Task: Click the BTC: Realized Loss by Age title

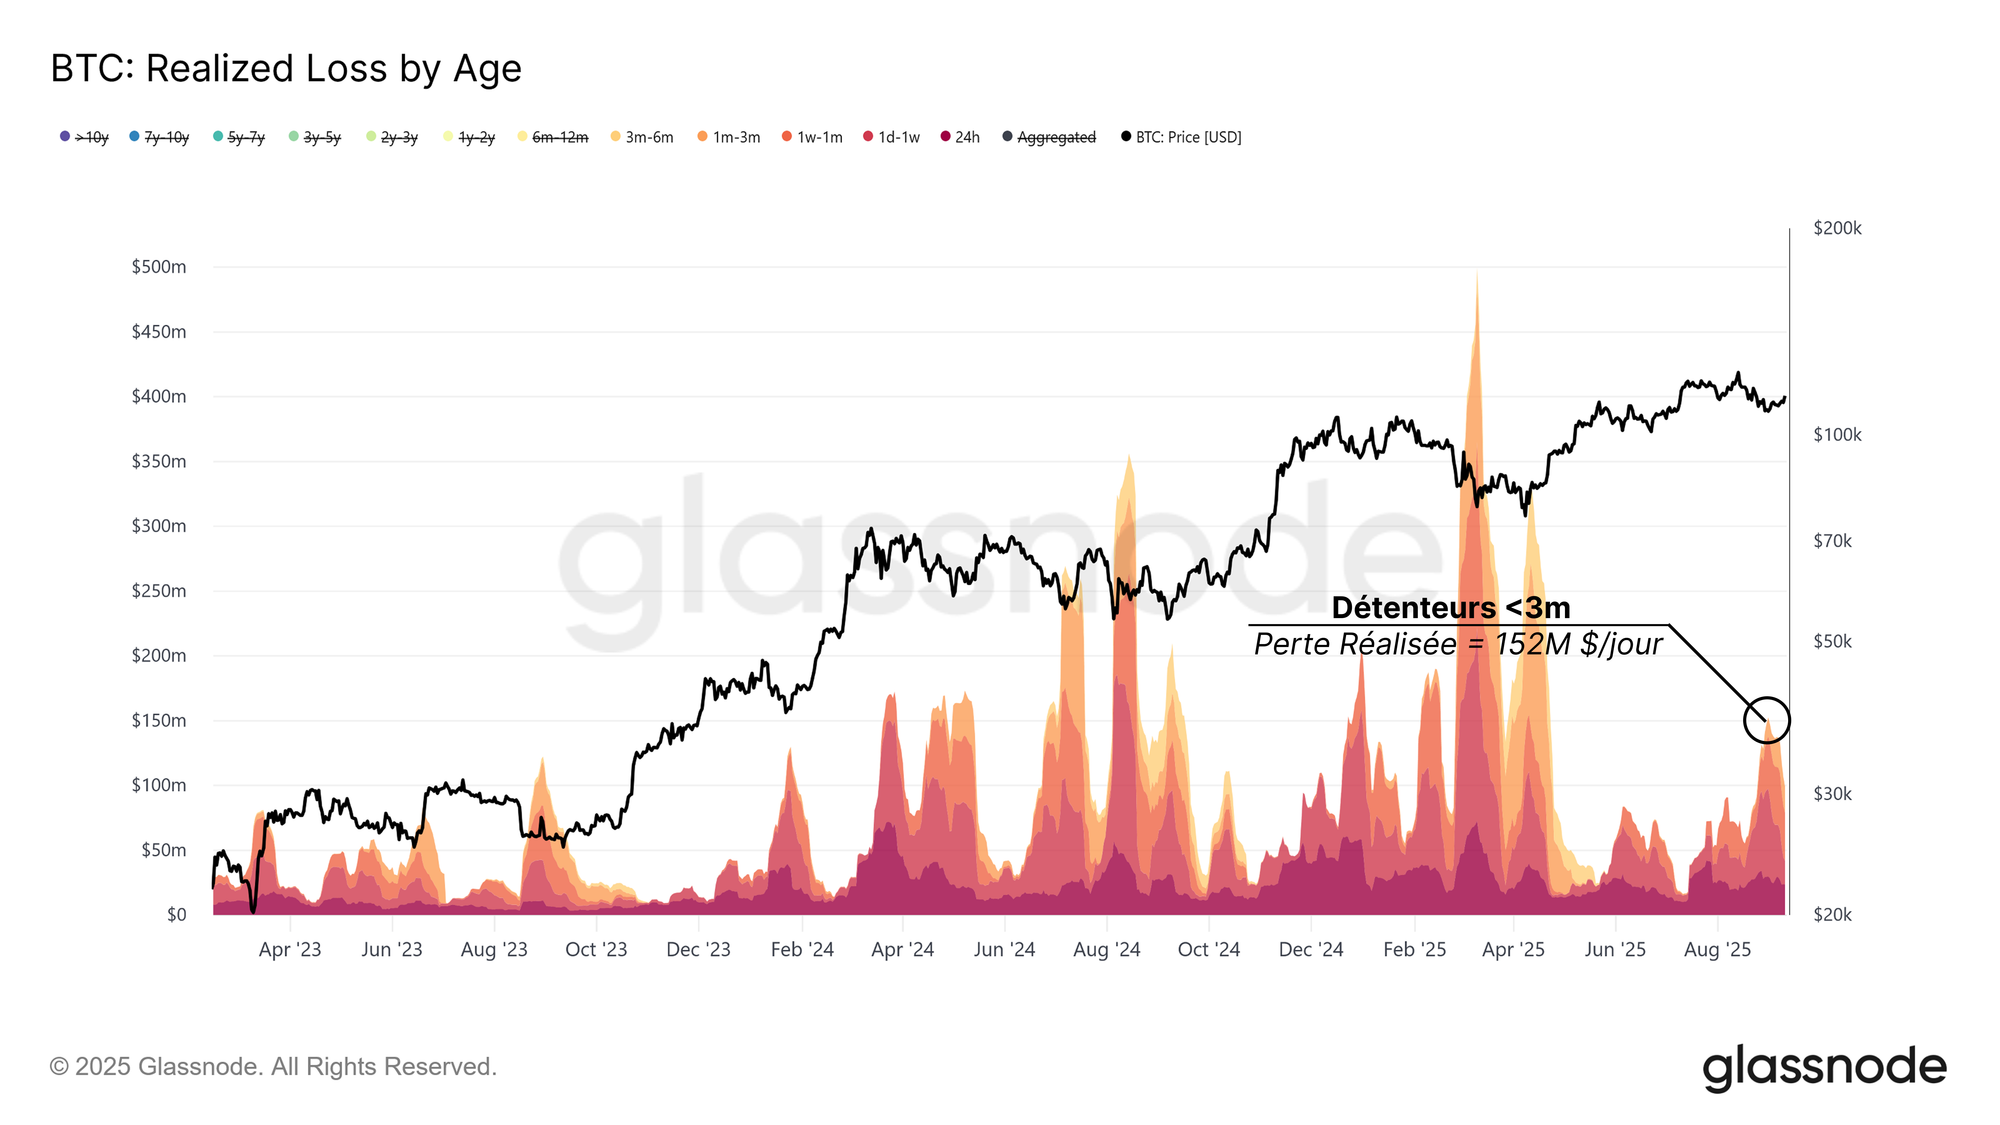Action: (286, 68)
